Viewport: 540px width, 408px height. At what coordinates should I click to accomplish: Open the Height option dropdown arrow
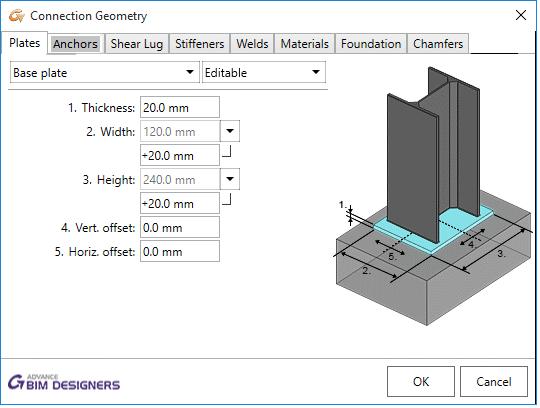pos(230,179)
